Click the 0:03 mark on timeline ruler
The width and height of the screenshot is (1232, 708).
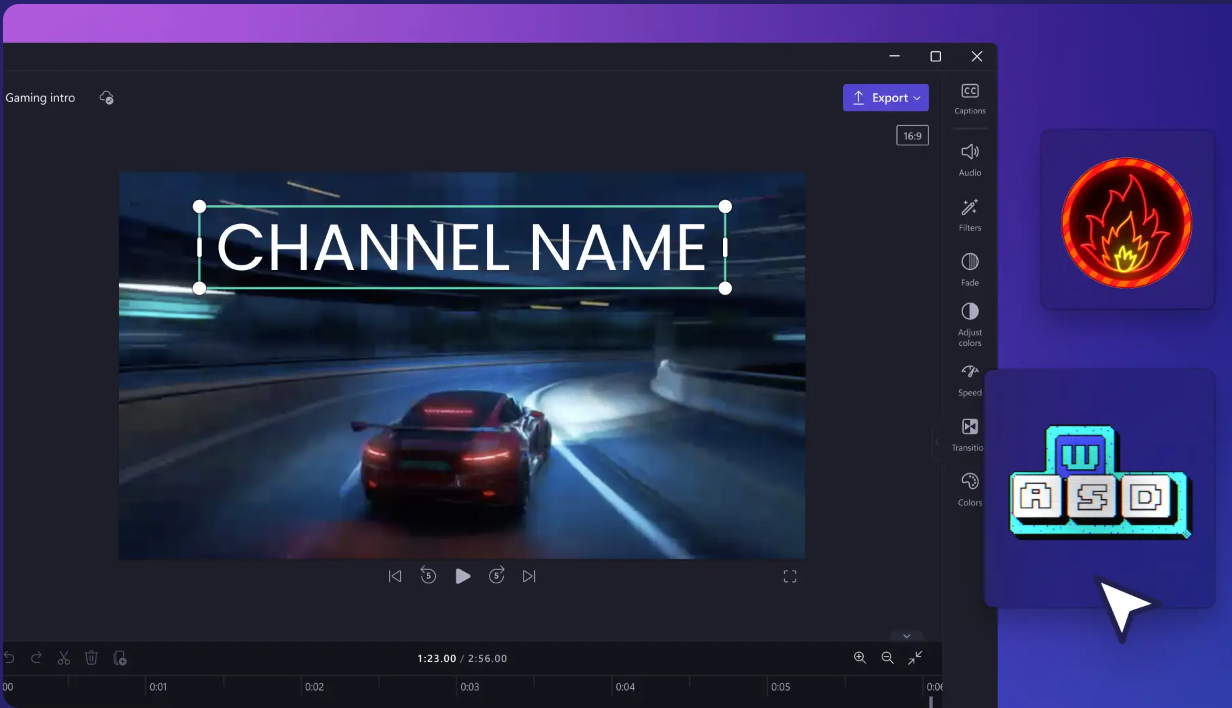469,687
